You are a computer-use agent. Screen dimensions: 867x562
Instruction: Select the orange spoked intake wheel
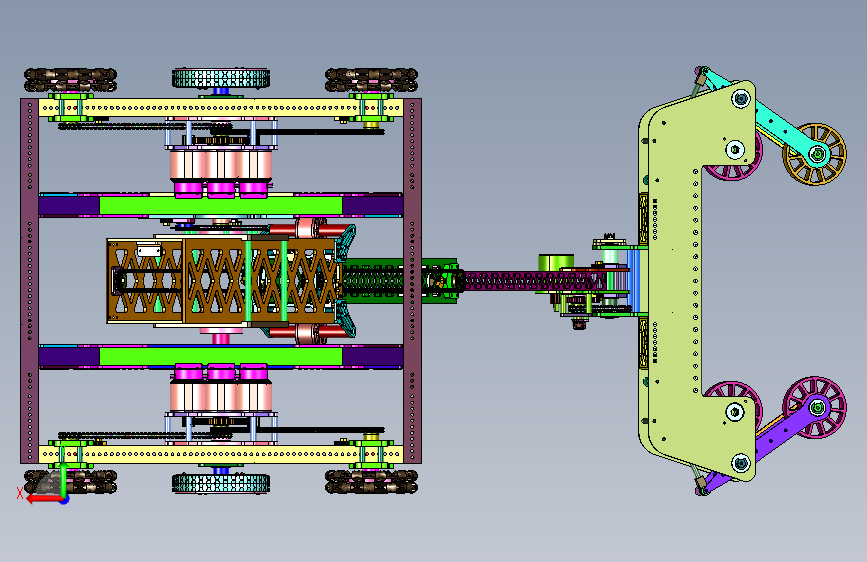point(814,154)
